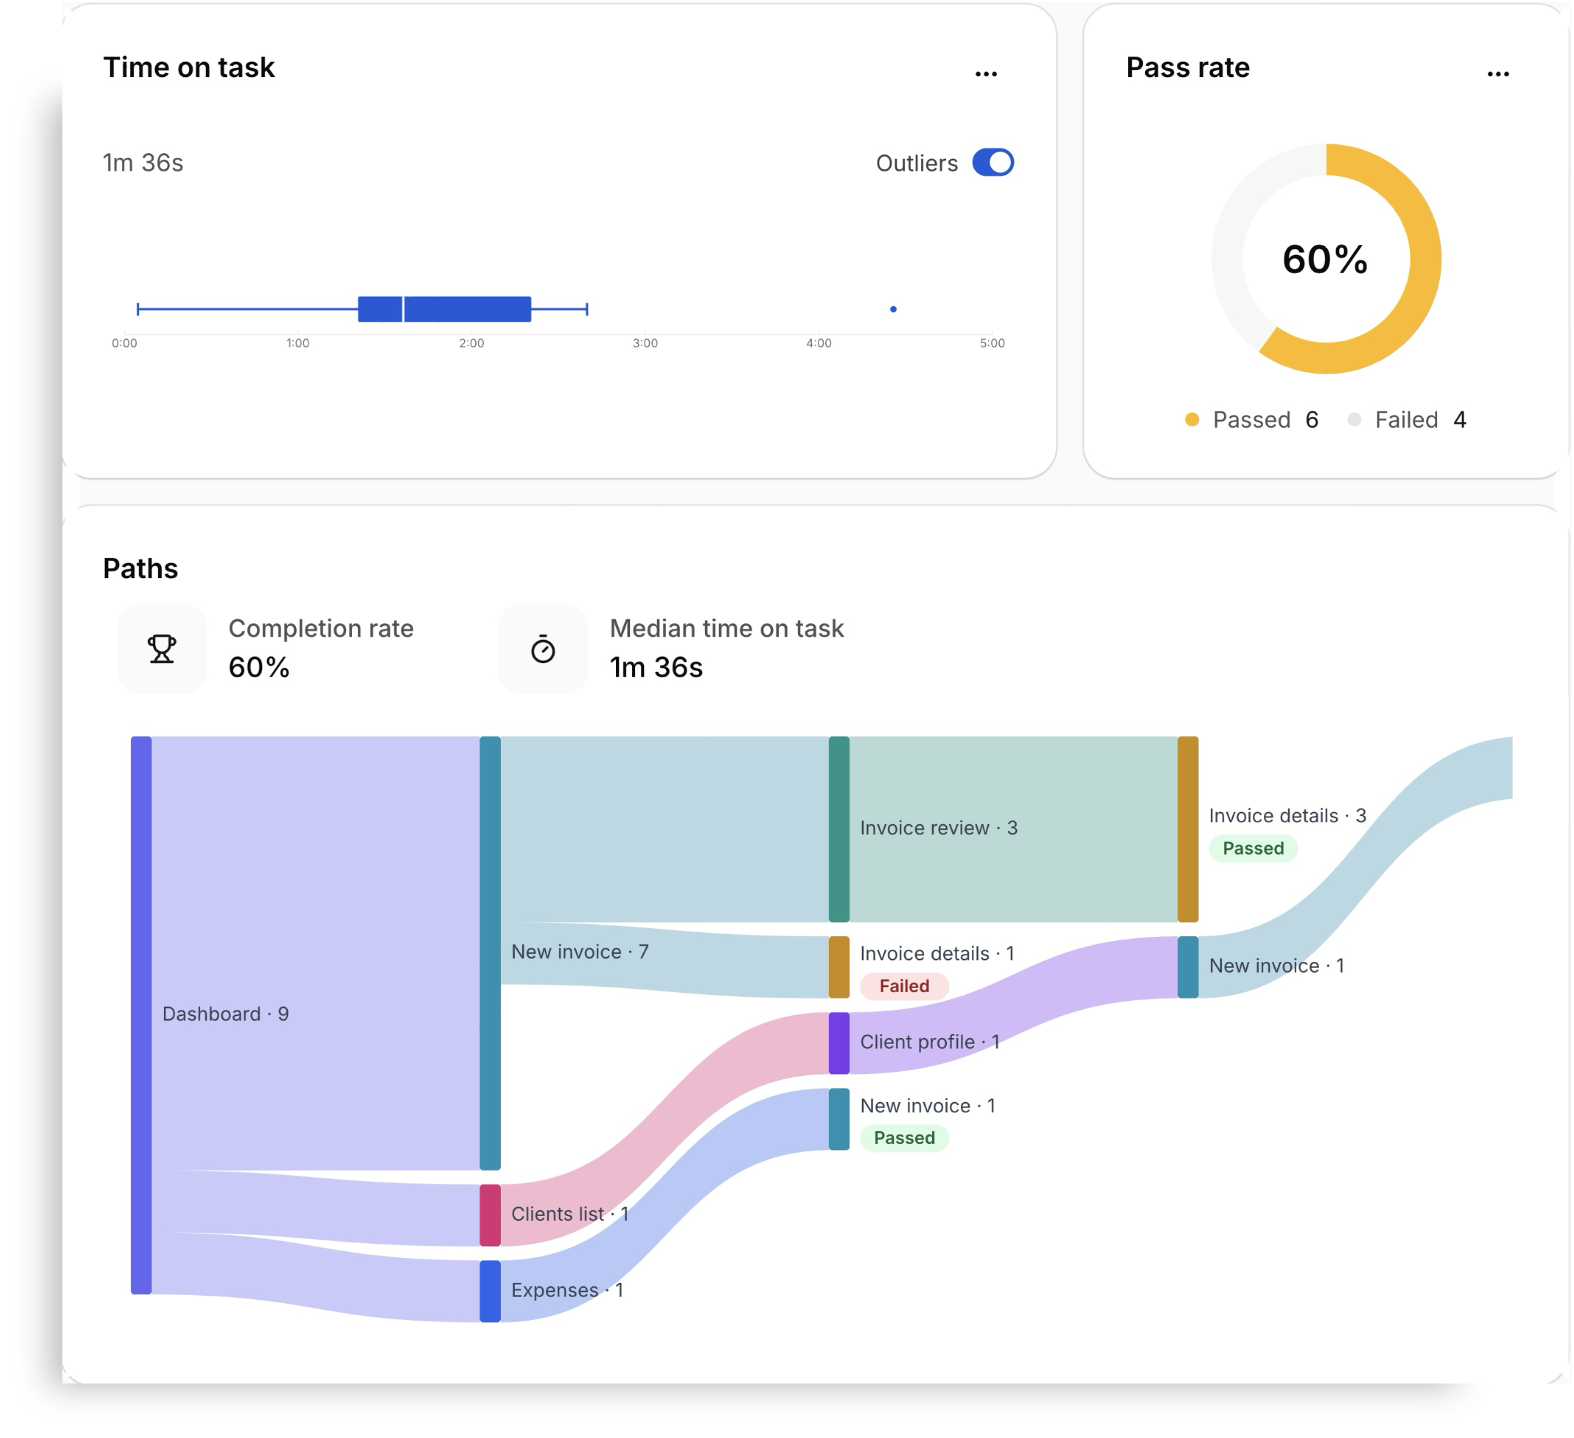This screenshot has height=1438, width=1574.
Task: Click the yellow Passed legend dot
Action: (x=1192, y=420)
